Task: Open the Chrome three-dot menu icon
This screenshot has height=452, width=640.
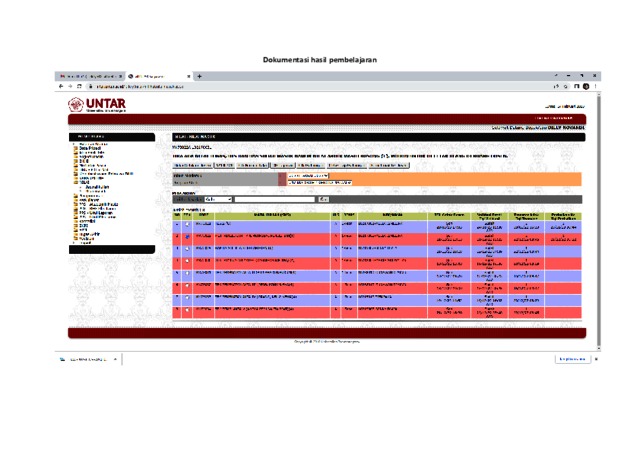Action: [x=596, y=87]
